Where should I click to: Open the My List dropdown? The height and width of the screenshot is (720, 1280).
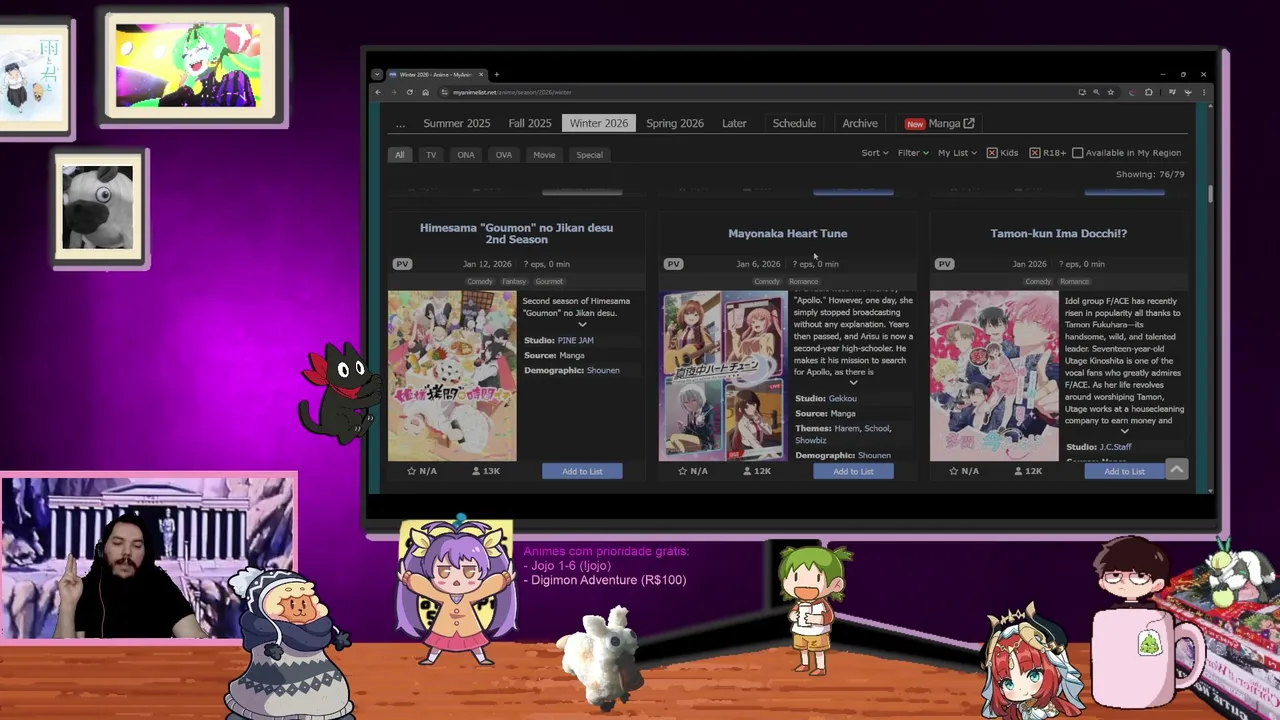pos(958,153)
